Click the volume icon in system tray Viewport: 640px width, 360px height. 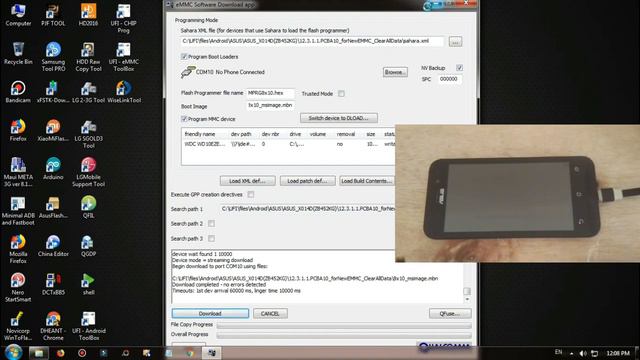(583, 353)
